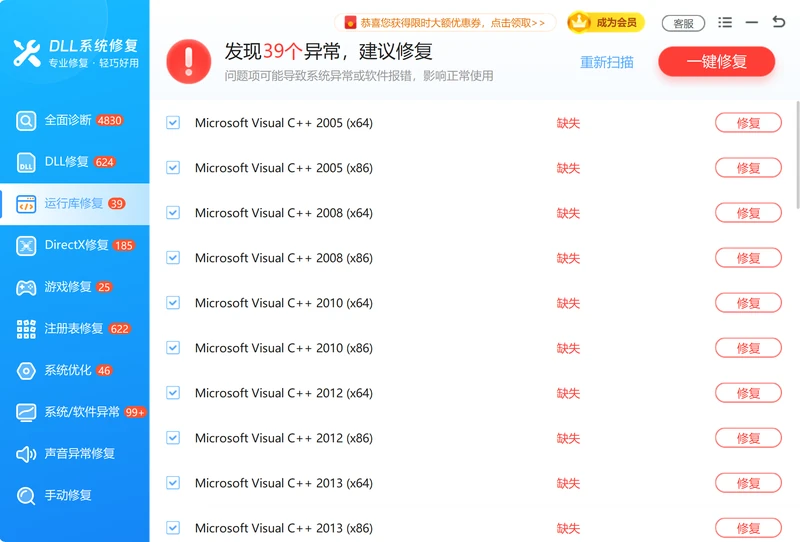Click the limited coupon banner link
This screenshot has height=542, width=800.
[445, 22]
